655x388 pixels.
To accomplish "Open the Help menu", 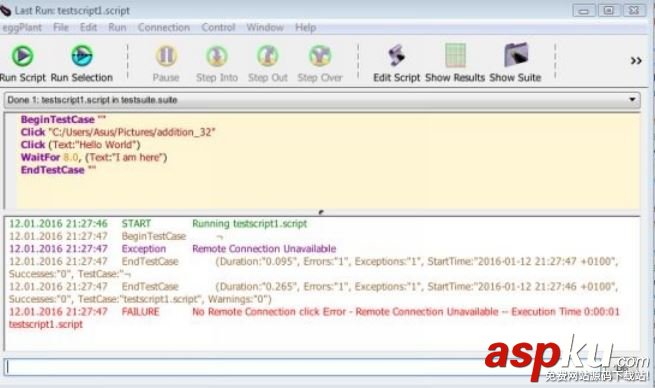I will pos(305,28).
